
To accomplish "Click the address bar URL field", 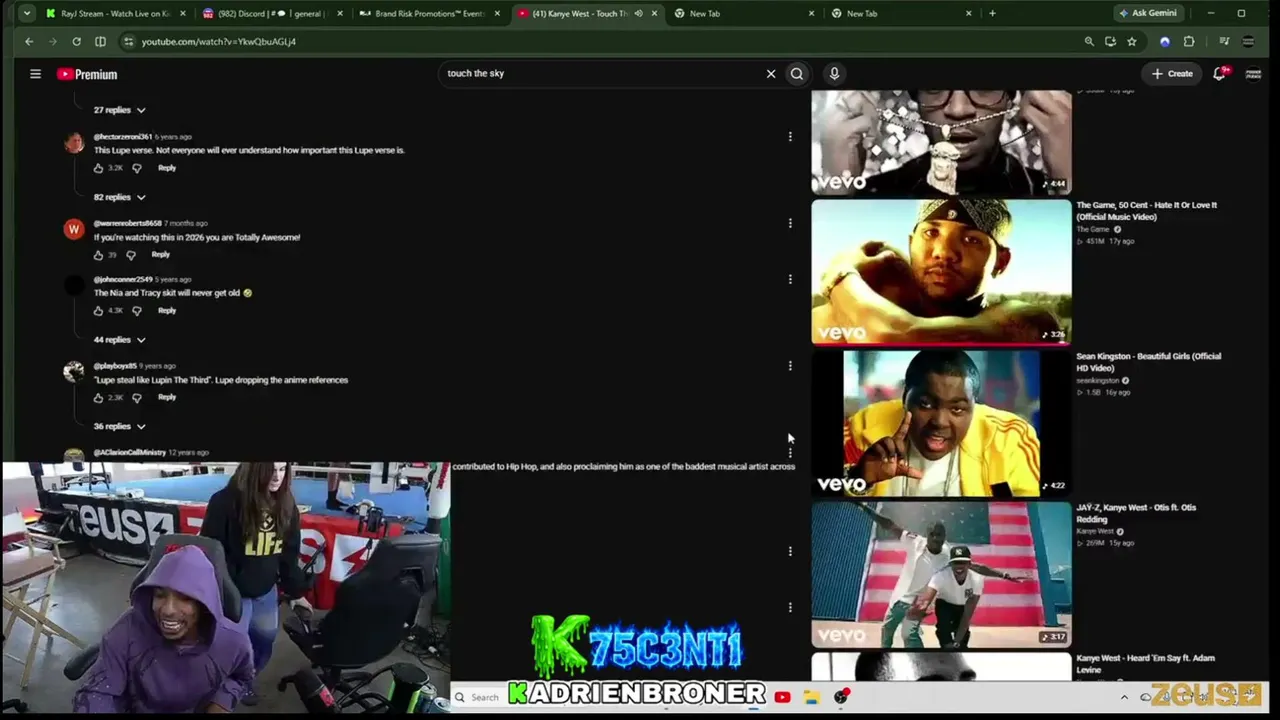I will click(600, 42).
